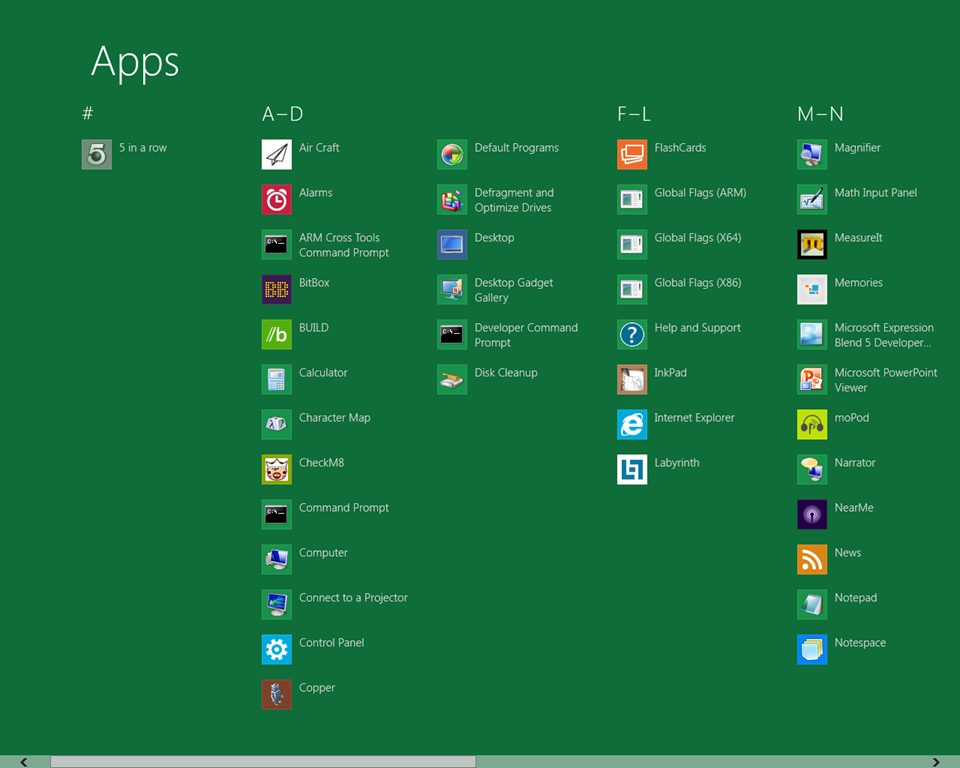
Task: Click the "#" group heading
Action: (x=88, y=113)
